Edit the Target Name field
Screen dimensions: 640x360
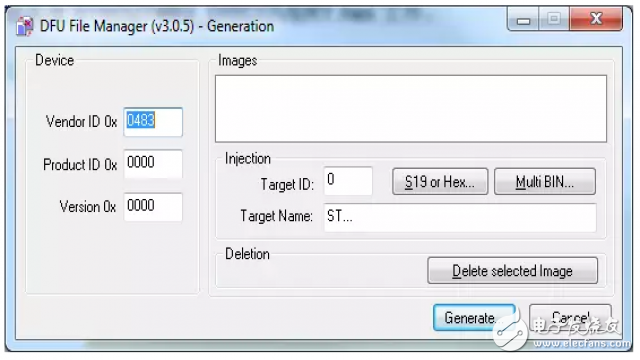[460, 217]
